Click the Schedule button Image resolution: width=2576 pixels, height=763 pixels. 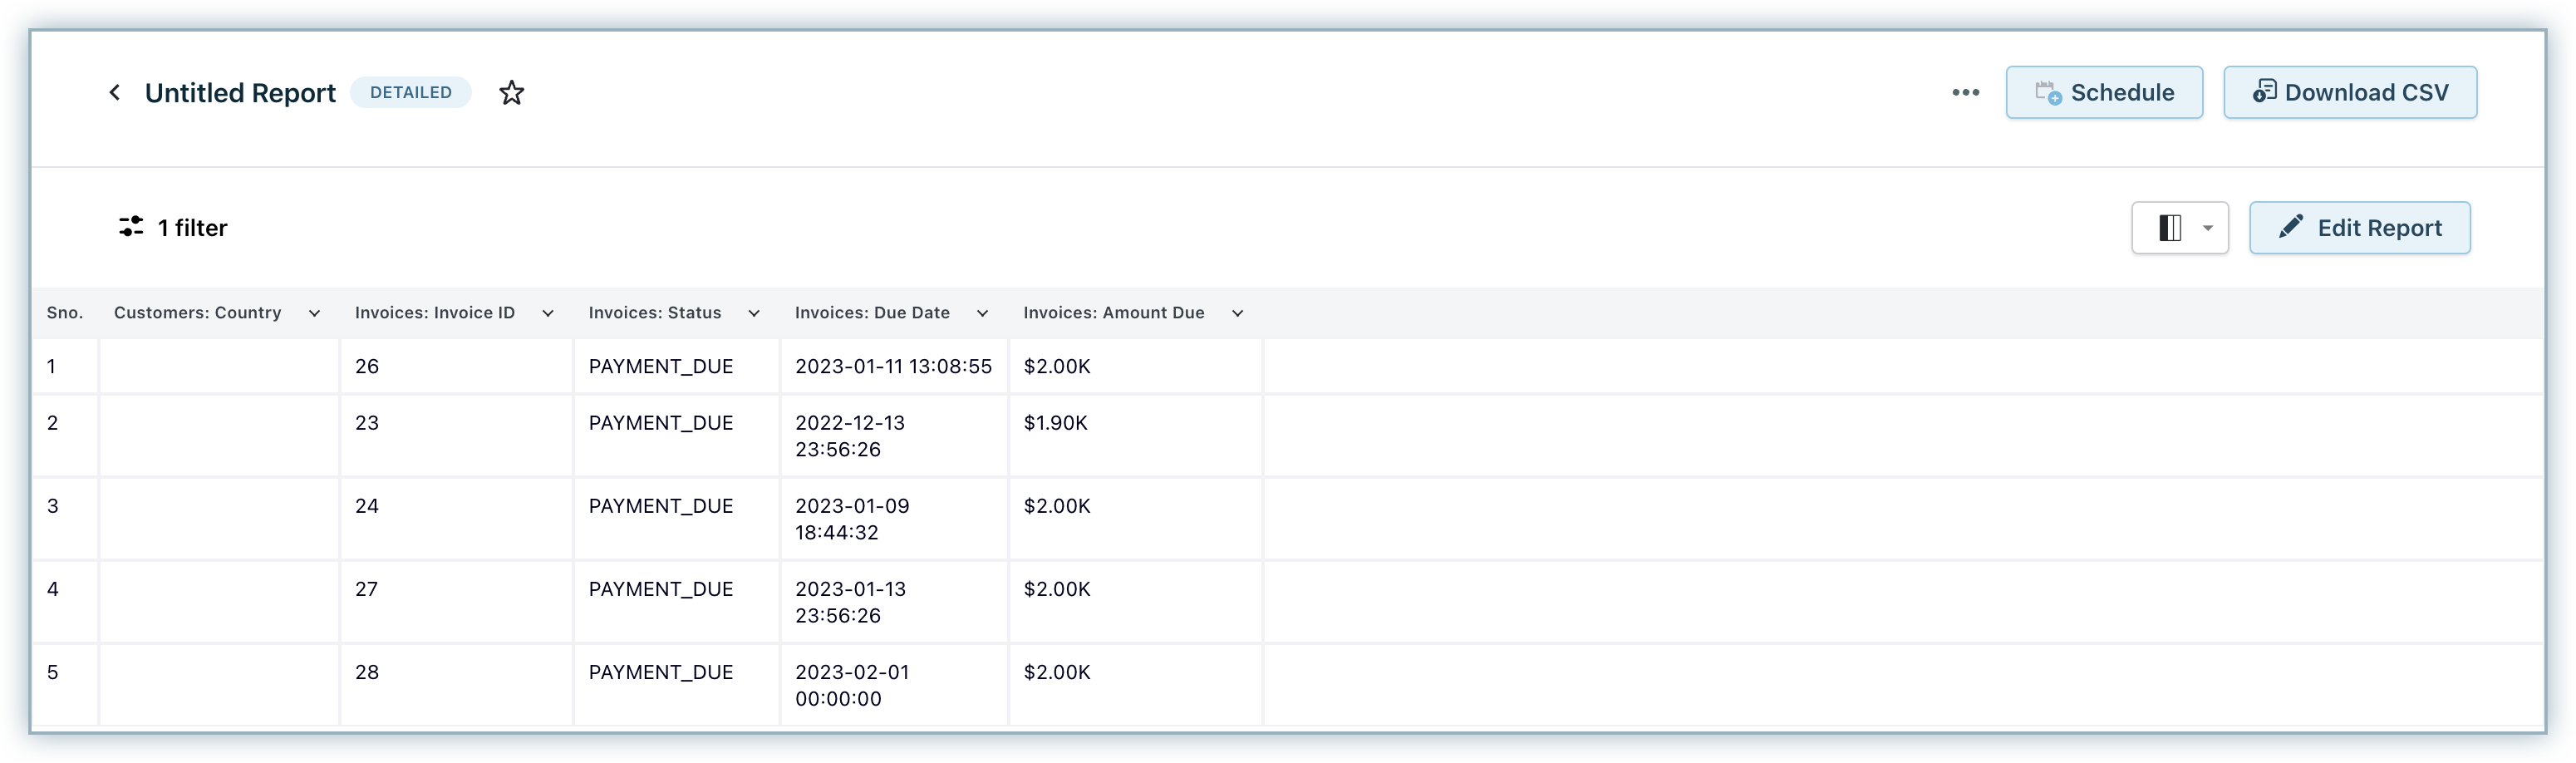point(2103,93)
